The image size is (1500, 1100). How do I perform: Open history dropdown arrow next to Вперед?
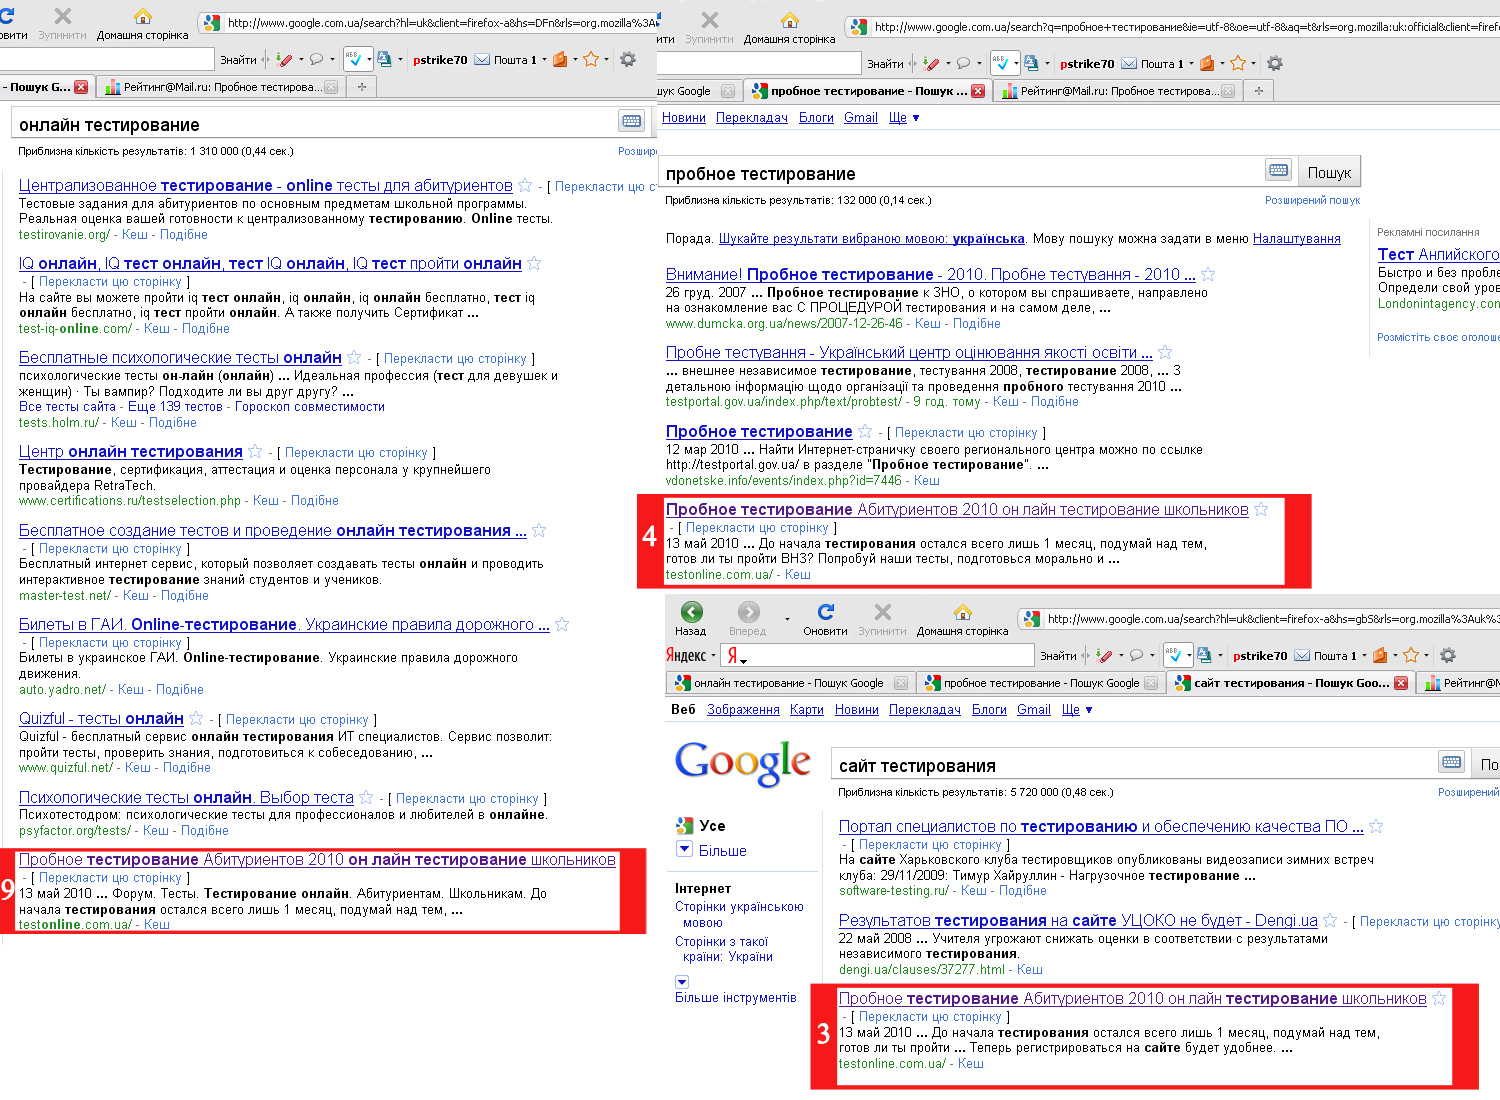787,619
